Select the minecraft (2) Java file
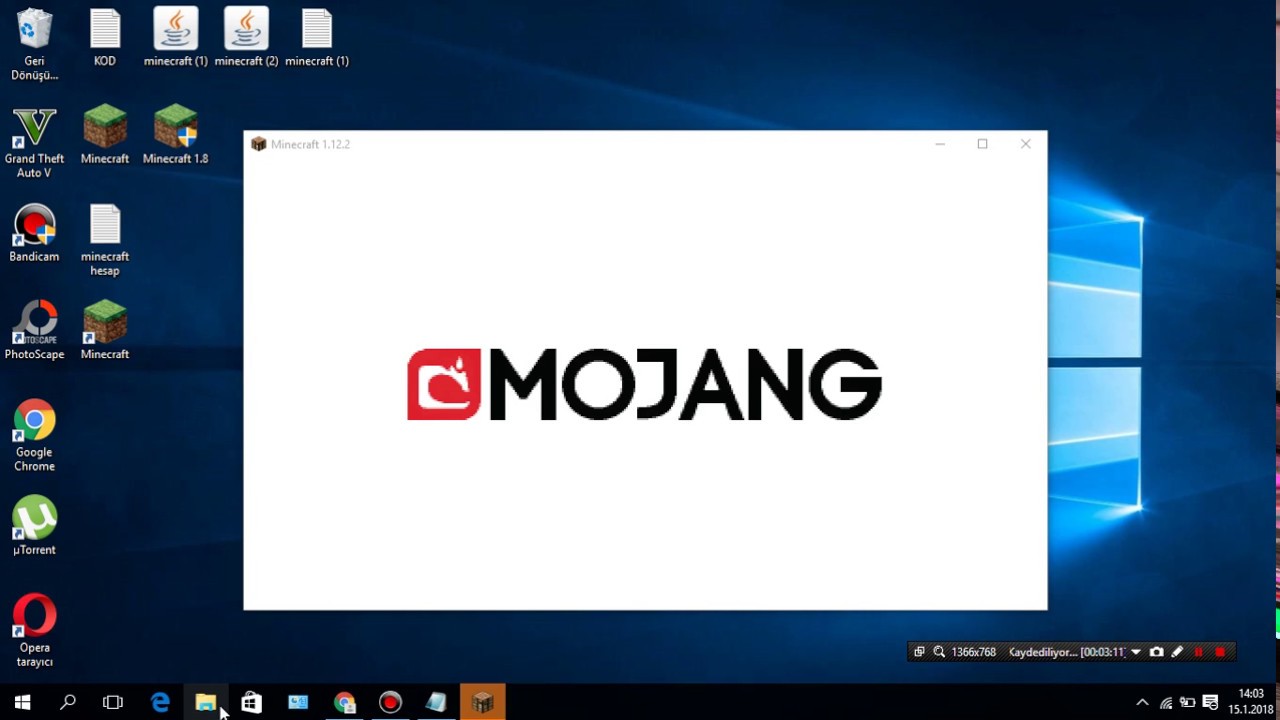 (x=246, y=38)
